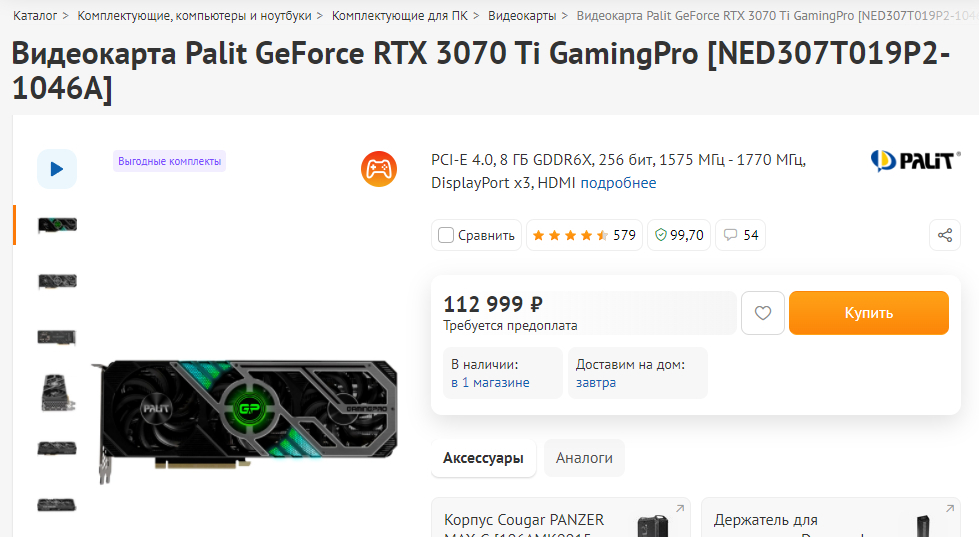Screen dimensions: 979x537
Task: Click the 'завтра' delivery link
Action: (596, 382)
